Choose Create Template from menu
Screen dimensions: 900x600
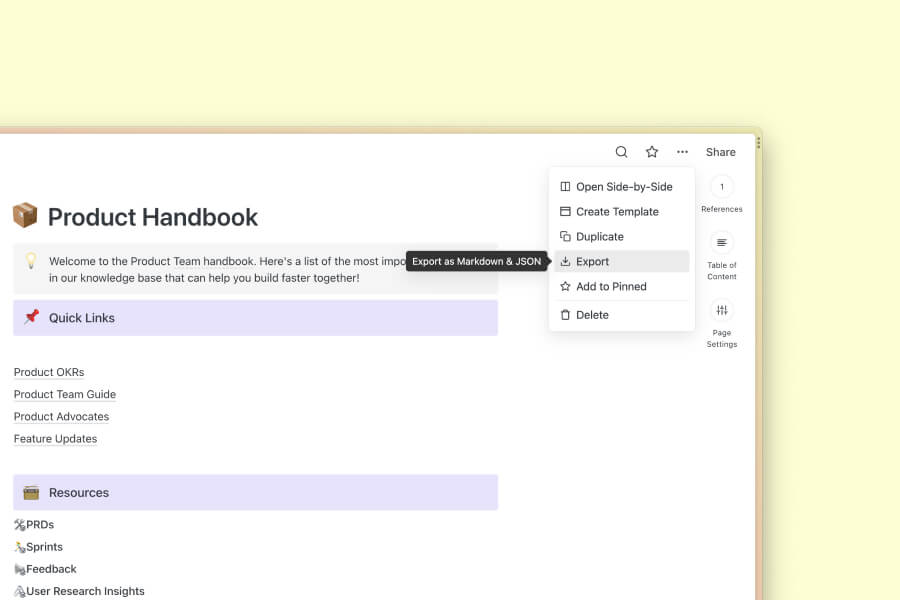[x=616, y=212]
